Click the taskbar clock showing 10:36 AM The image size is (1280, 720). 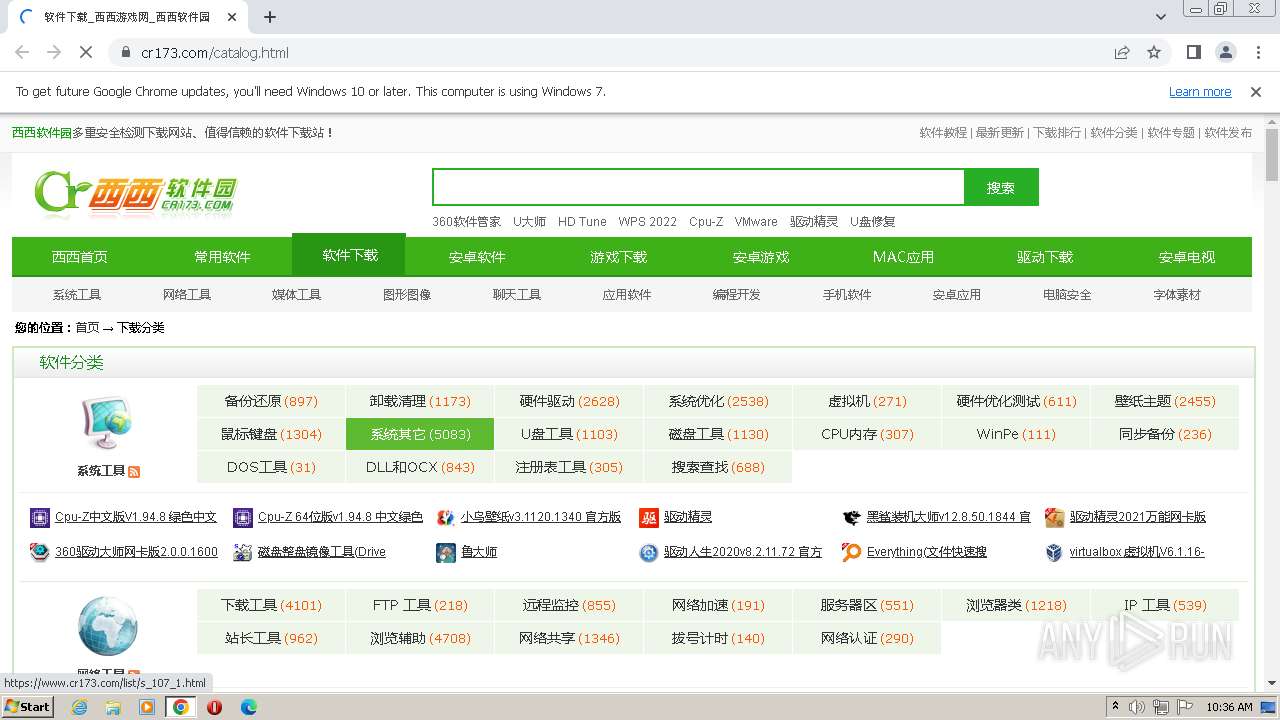click(x=1229, y=707)
